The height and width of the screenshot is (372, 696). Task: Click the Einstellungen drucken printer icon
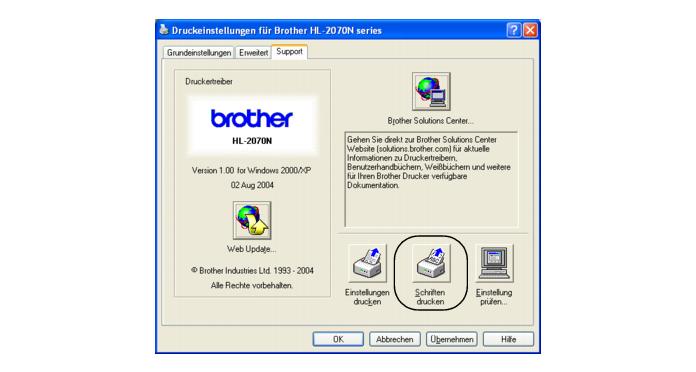[367, 263]
